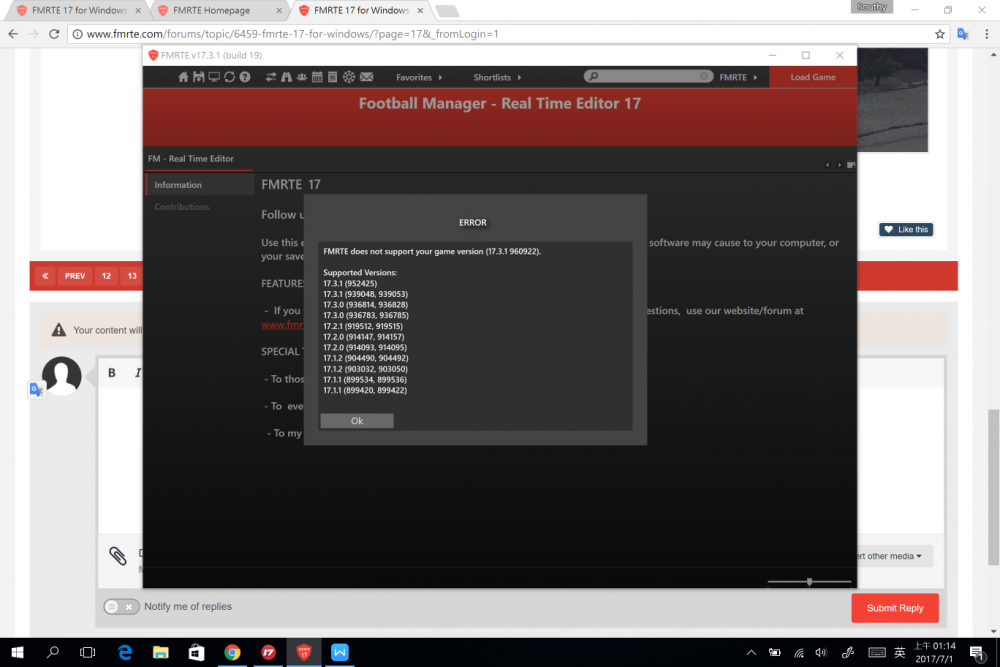Reload the browser page
This screenshot has height=667, width=1000.
coord(54,34)
